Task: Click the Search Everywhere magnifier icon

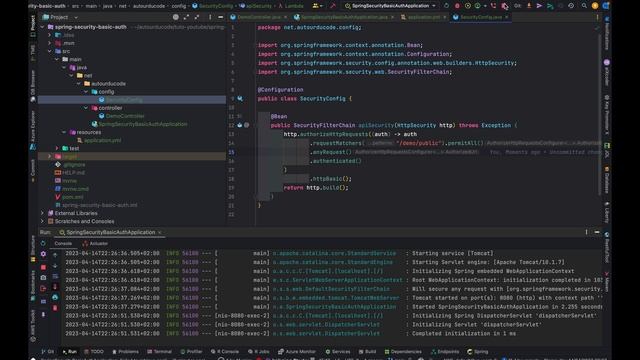Action: click(x=584, y=6)
